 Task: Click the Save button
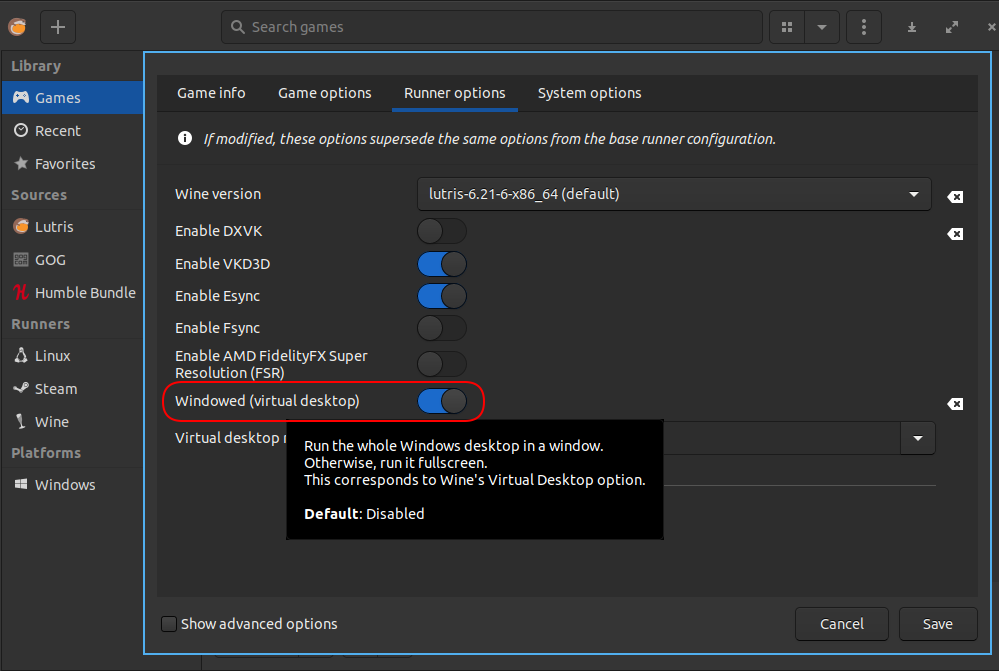pos(937,624)
